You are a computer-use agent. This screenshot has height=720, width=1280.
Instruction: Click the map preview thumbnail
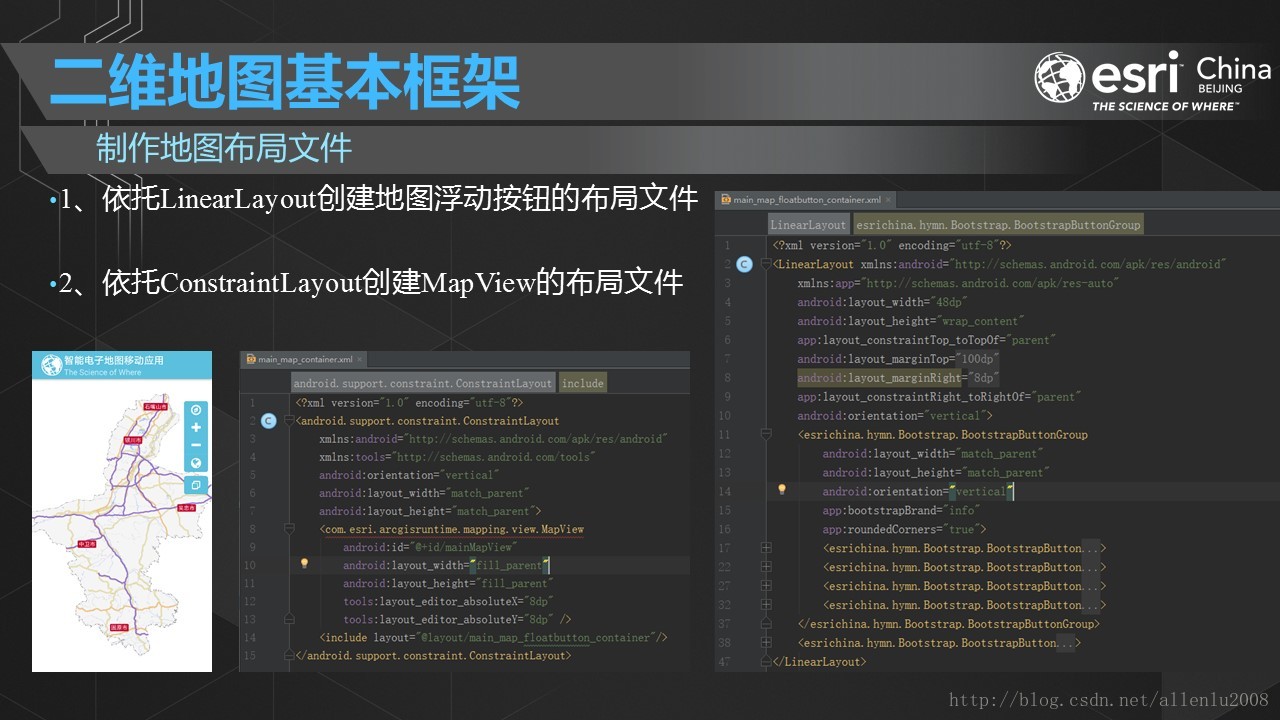coord(122,511)
